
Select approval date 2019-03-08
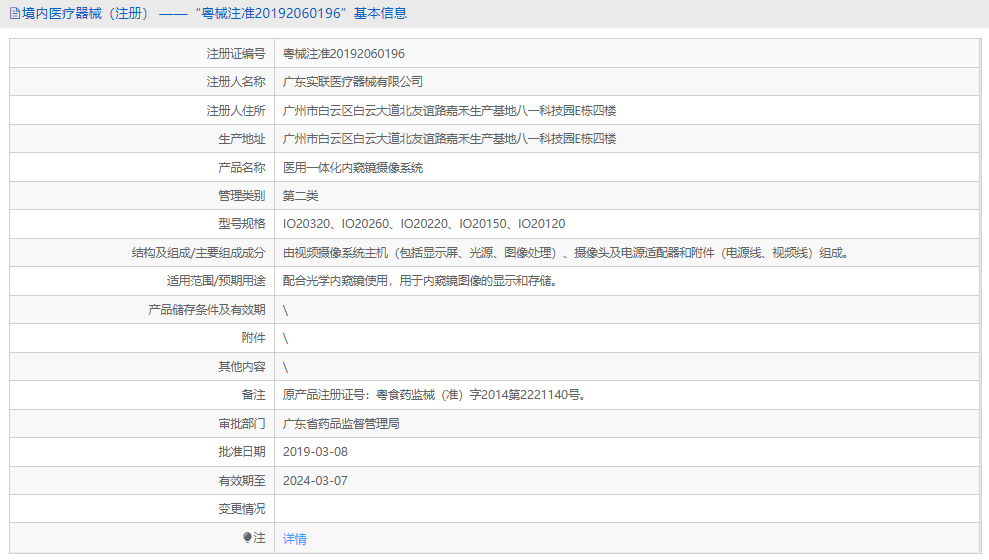coord(315,452)
